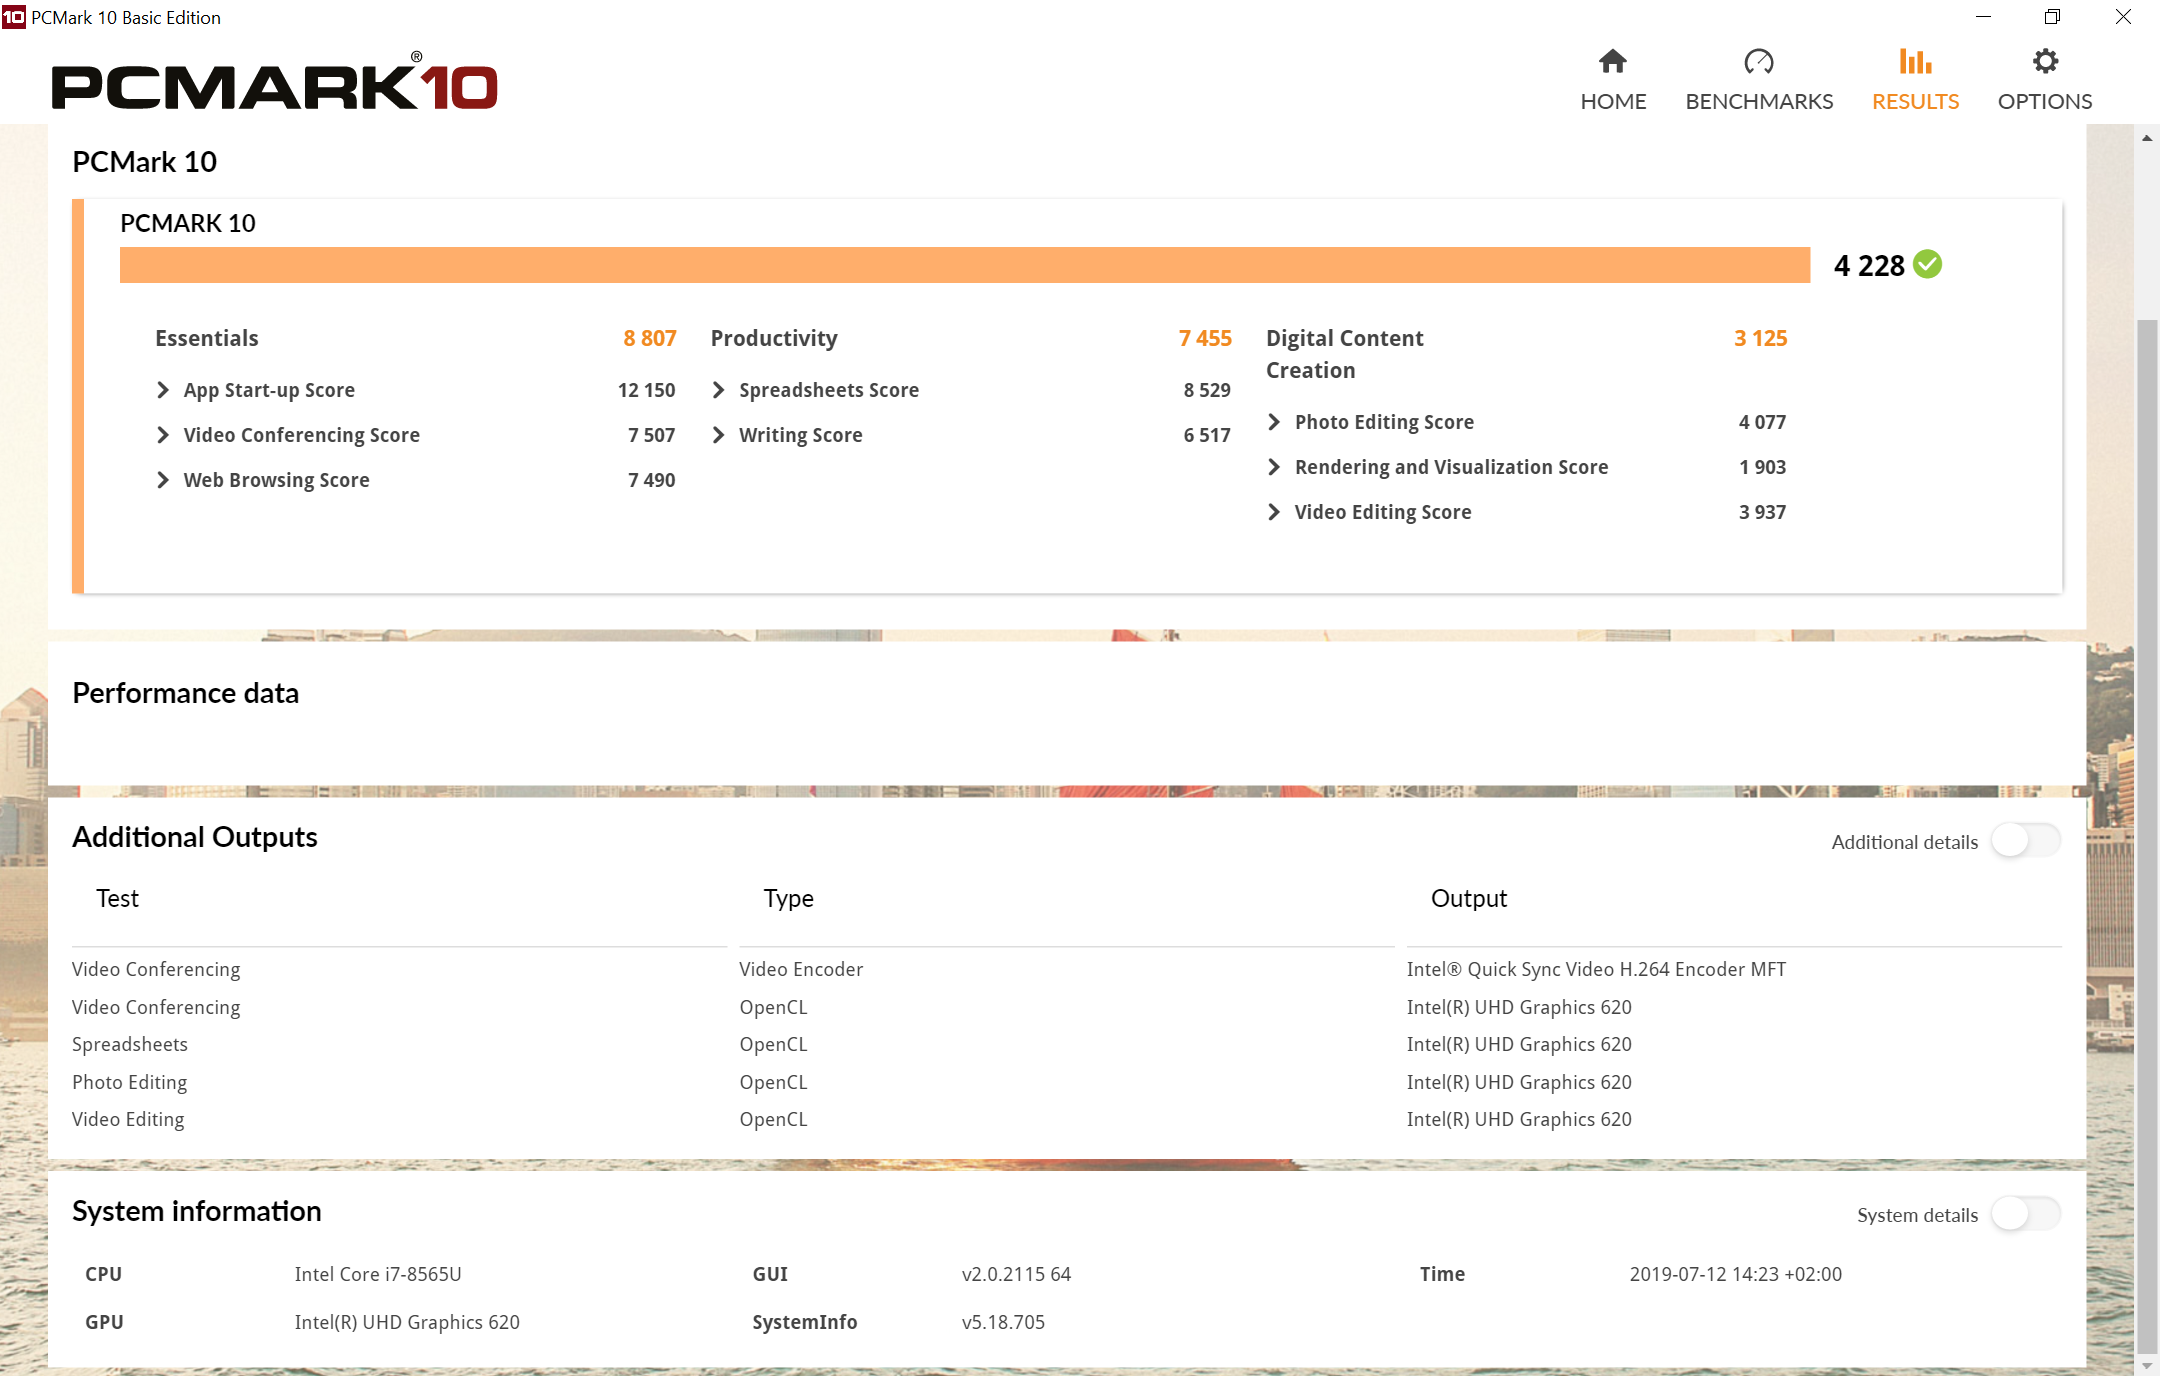Screen dimensions: 2160x1376
Task: Click the Video Encoder type cell
Action: pos(801,969)
